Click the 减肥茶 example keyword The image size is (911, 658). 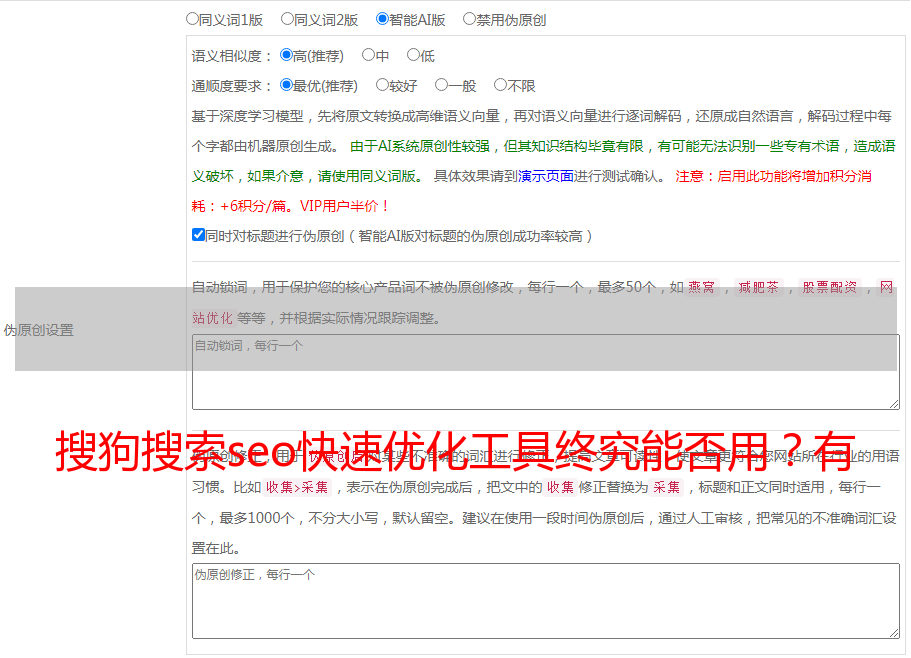pyautogui.click(x=758, y=287)
